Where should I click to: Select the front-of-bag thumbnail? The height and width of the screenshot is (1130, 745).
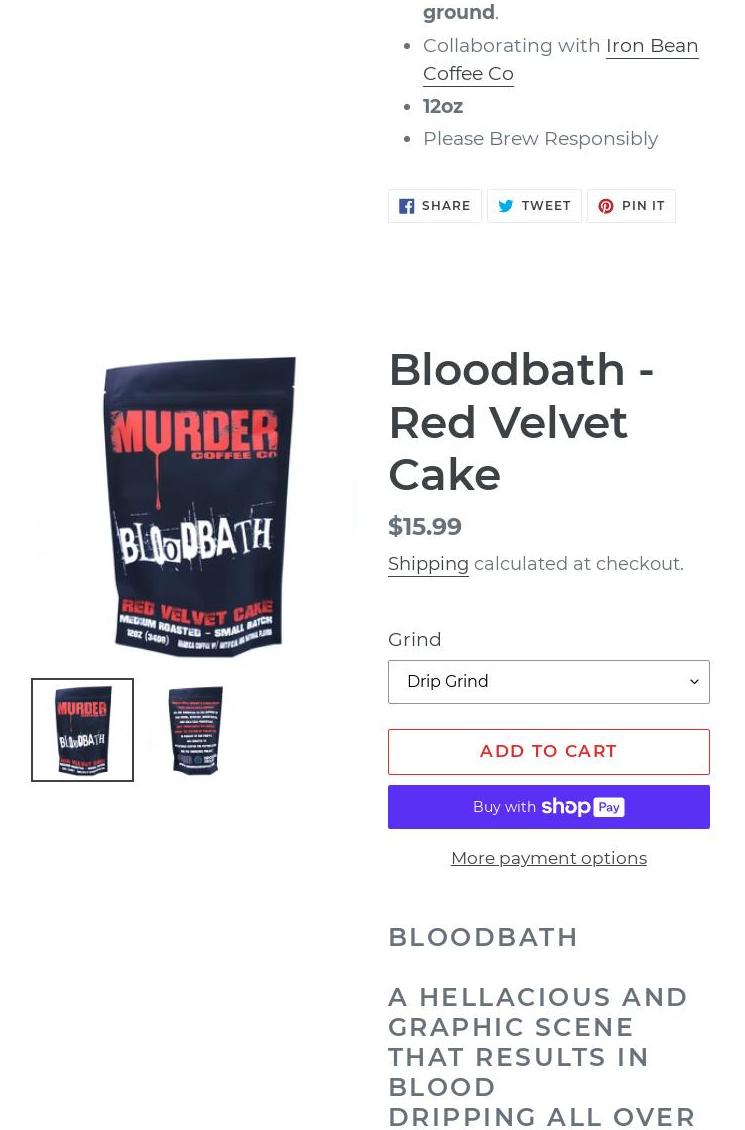[x=82, y=730]
